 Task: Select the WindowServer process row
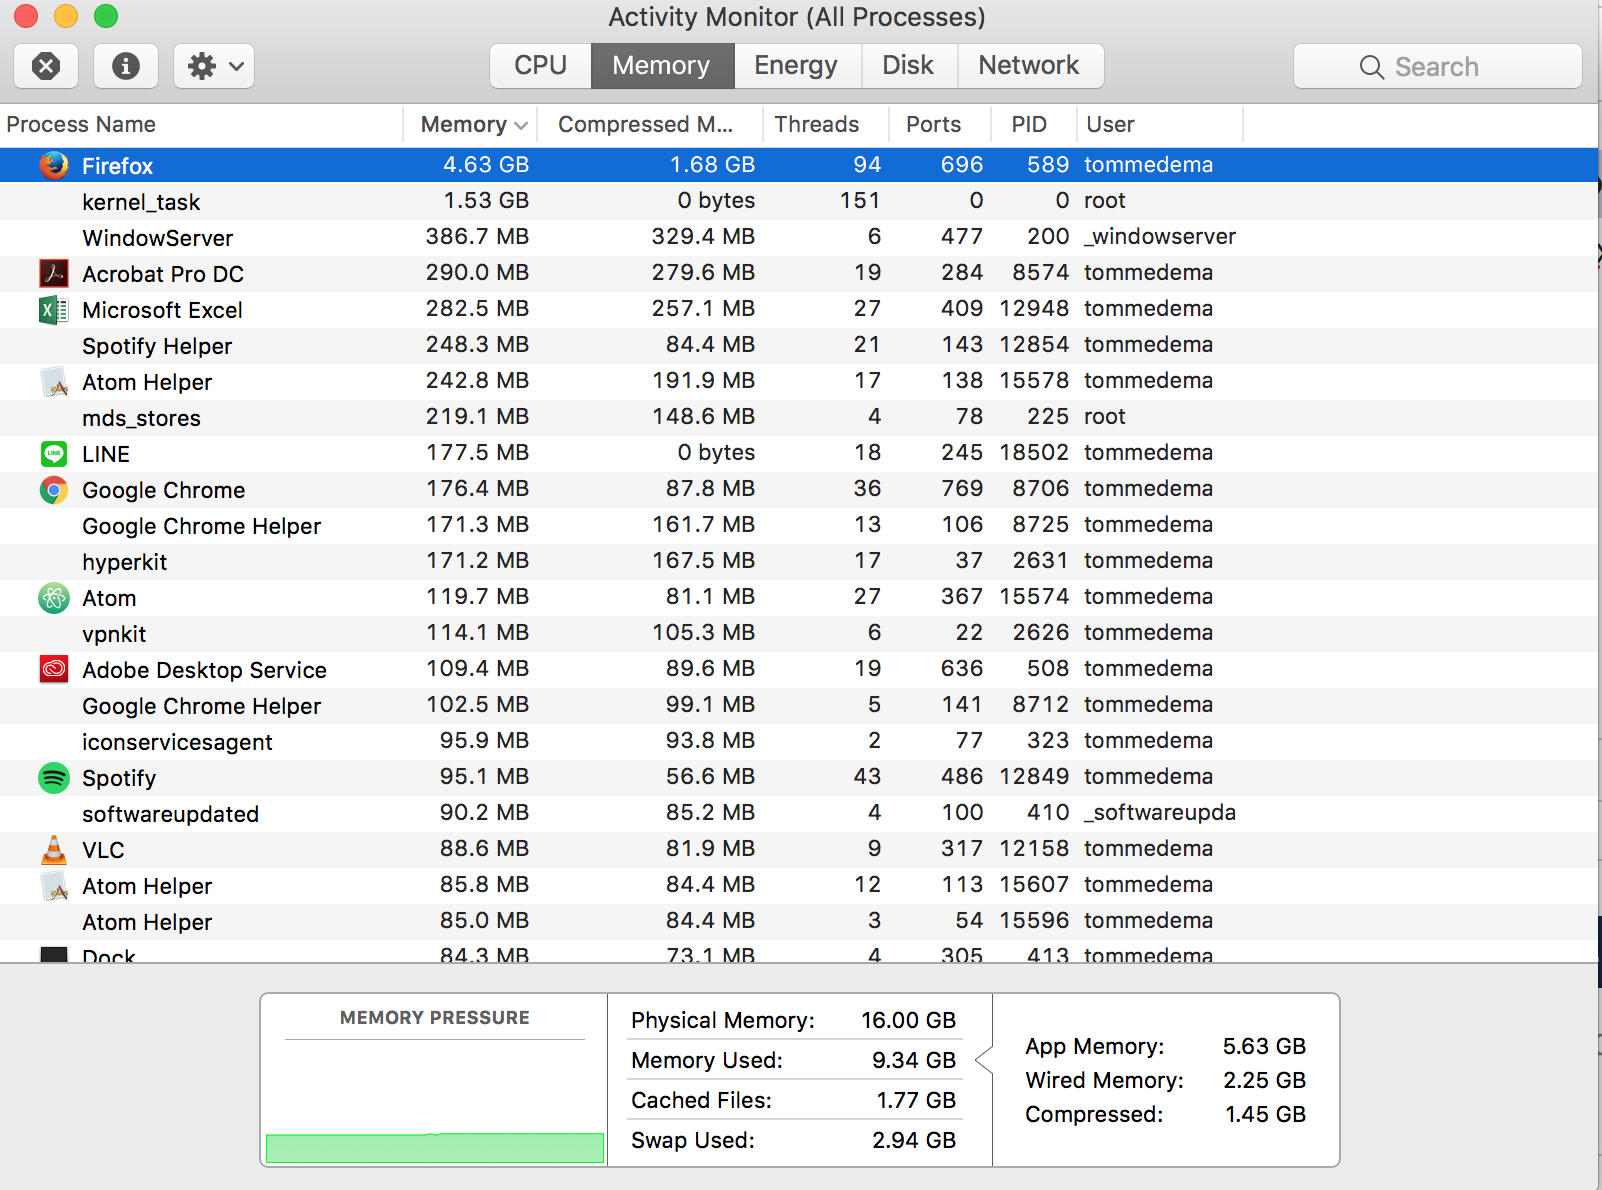(799, 237)
